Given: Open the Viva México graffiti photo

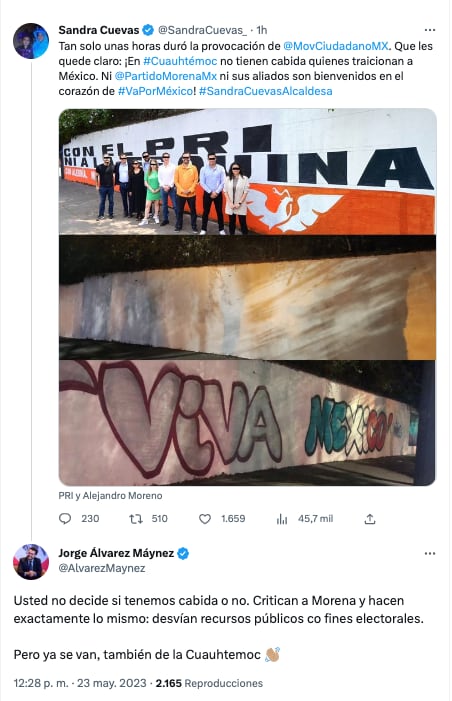Looking at the screenshot, I should [x=247, y=422].
